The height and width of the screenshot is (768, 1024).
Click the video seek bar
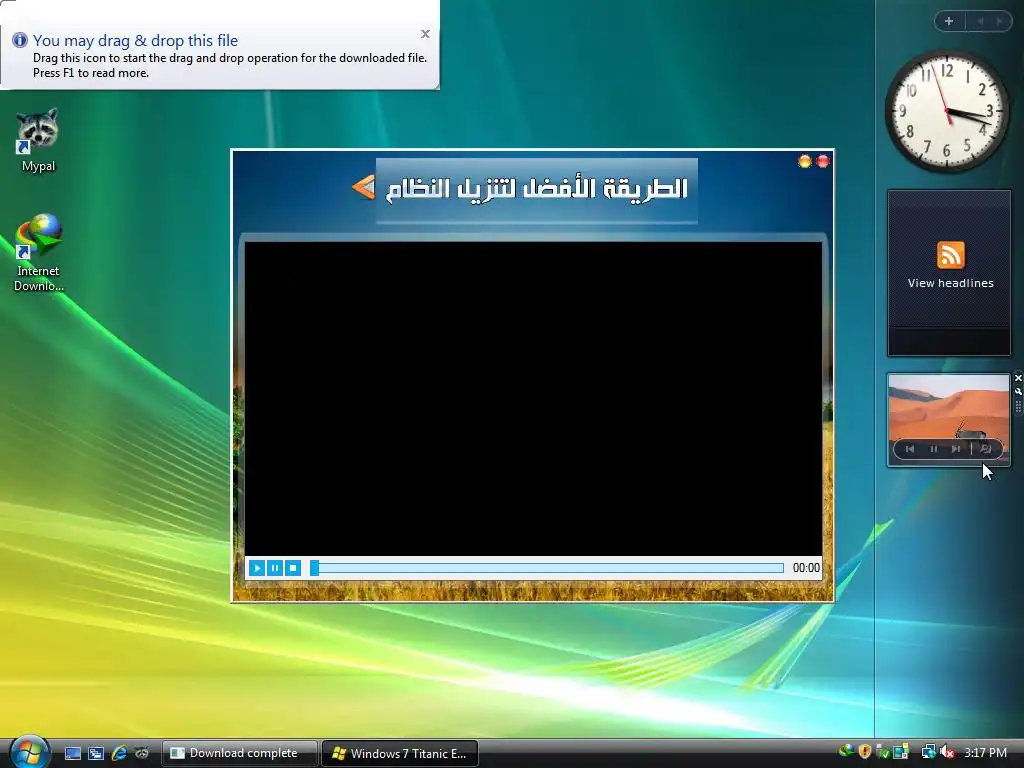point(547,568)
